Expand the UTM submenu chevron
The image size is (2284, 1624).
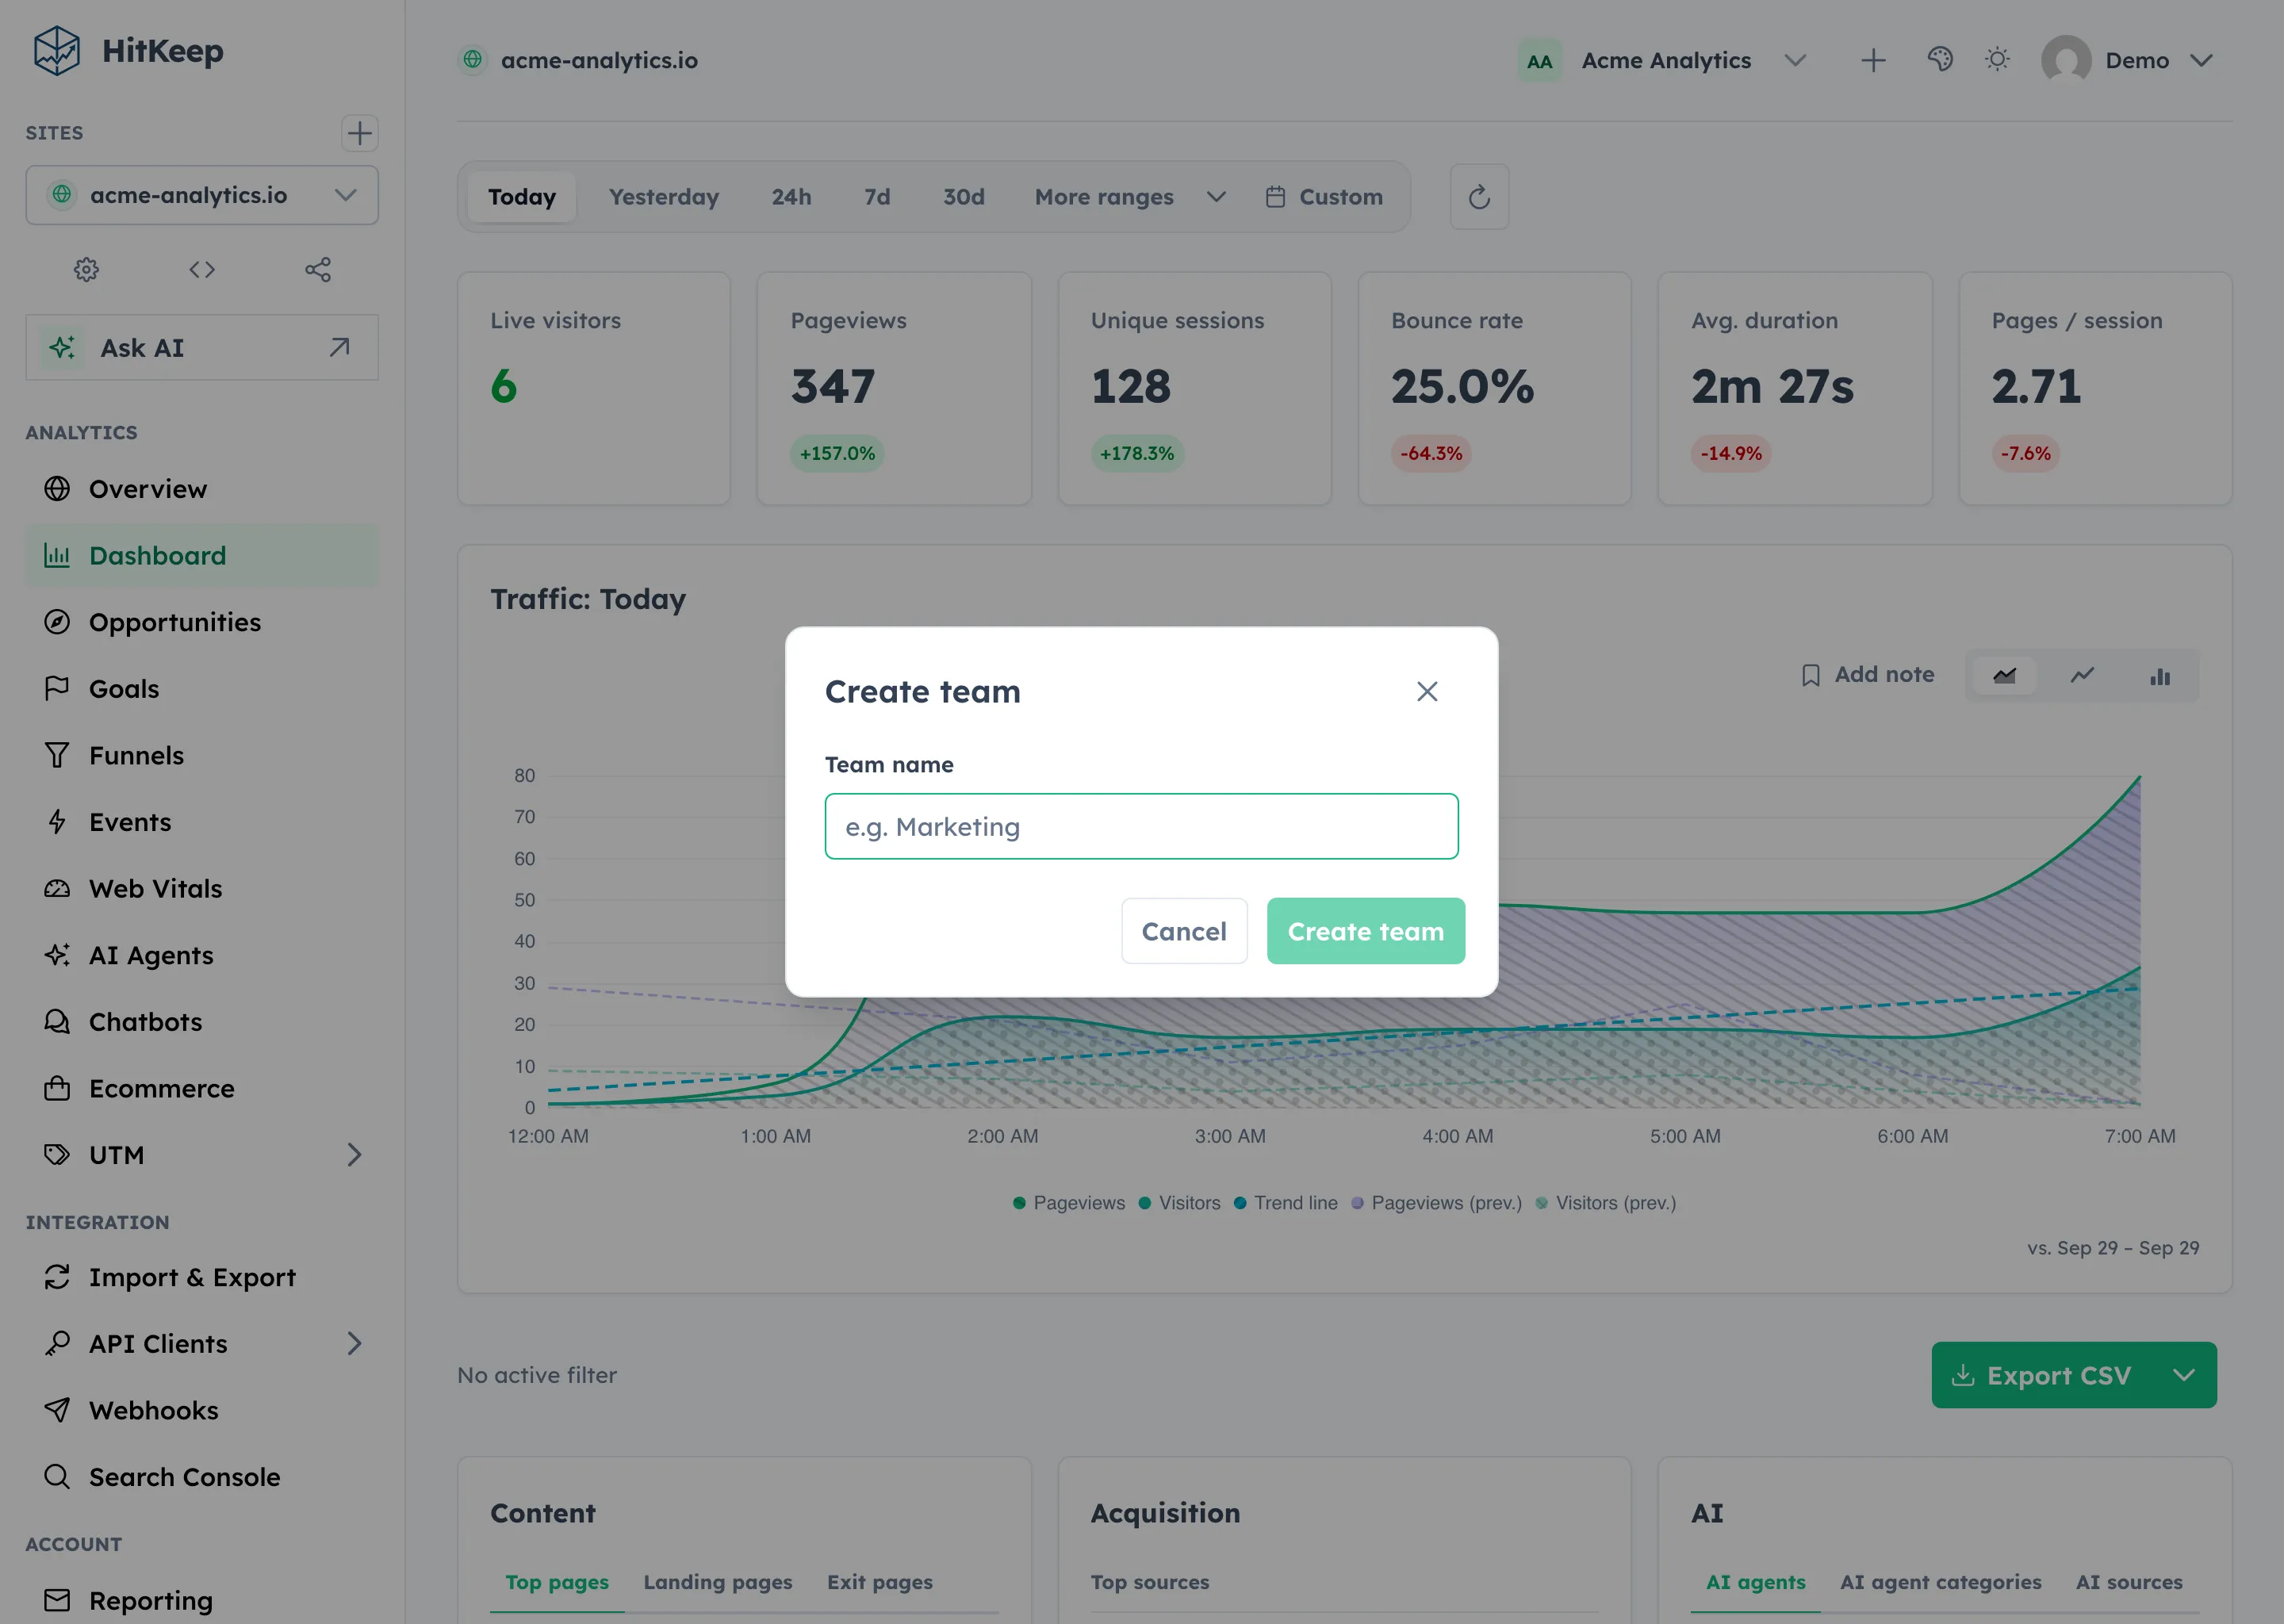(x=354, y=1155)
